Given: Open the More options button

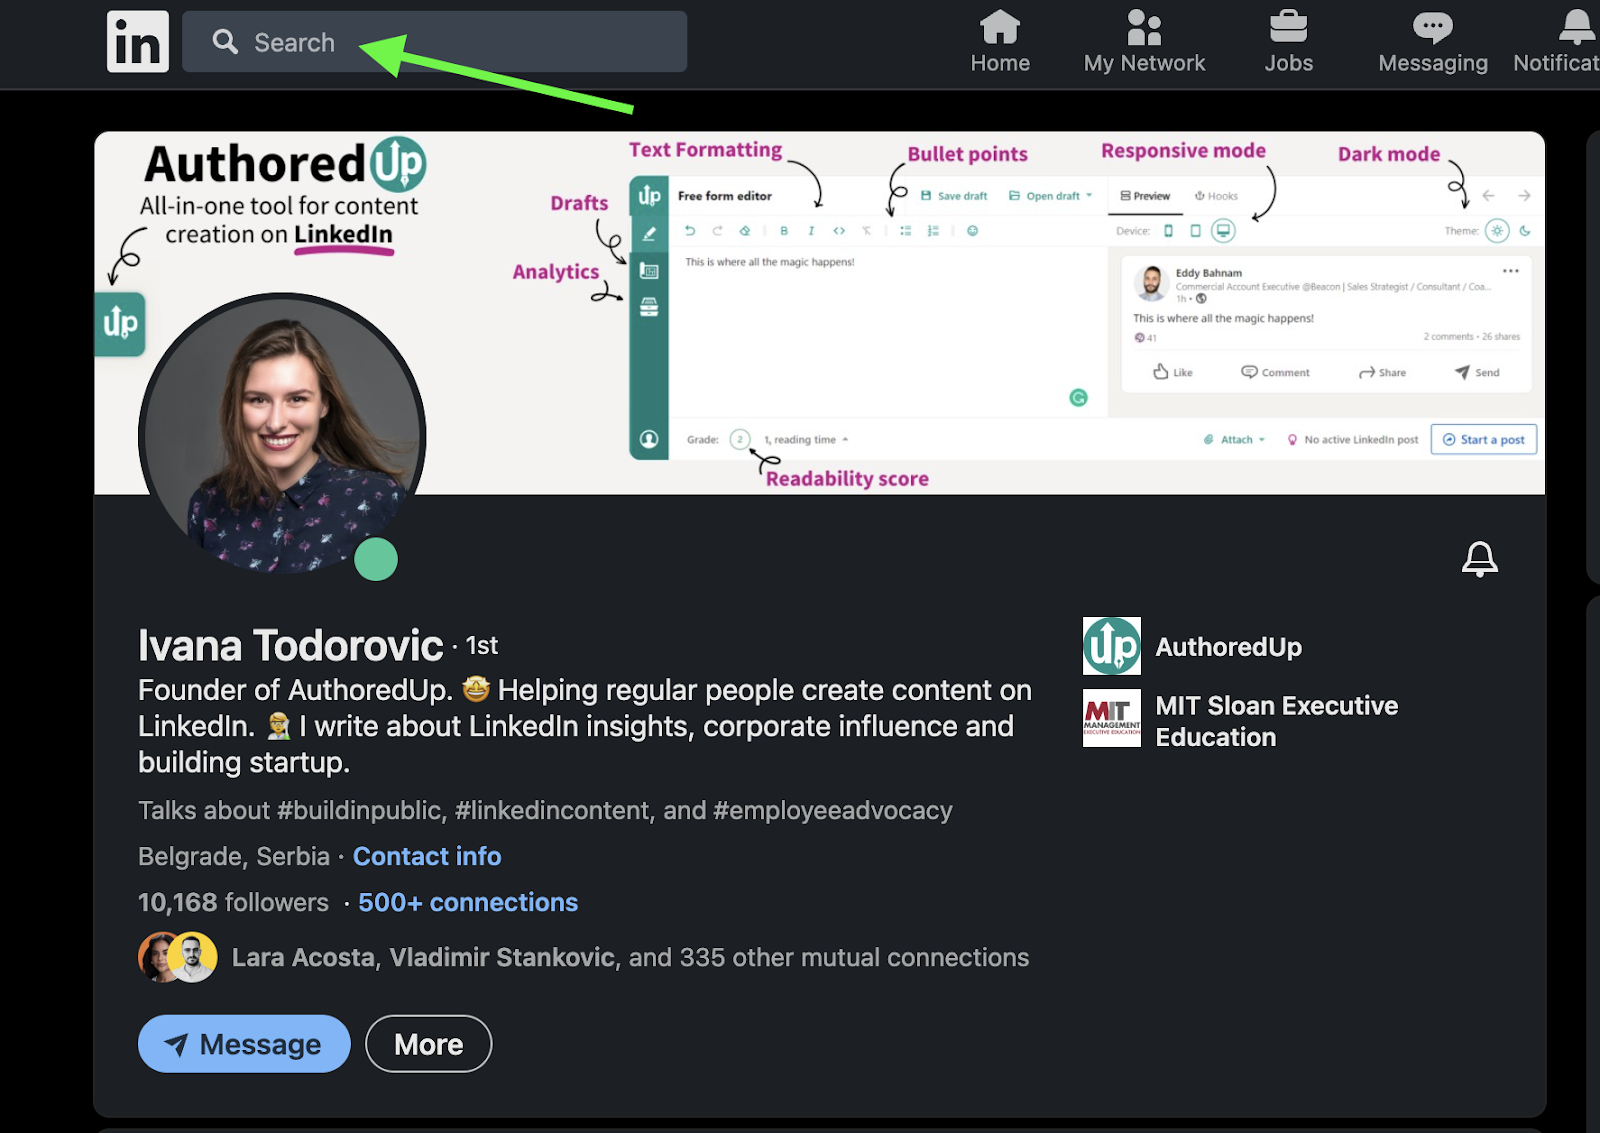Looking at the screenshot, I should [x=428, y=1044].
